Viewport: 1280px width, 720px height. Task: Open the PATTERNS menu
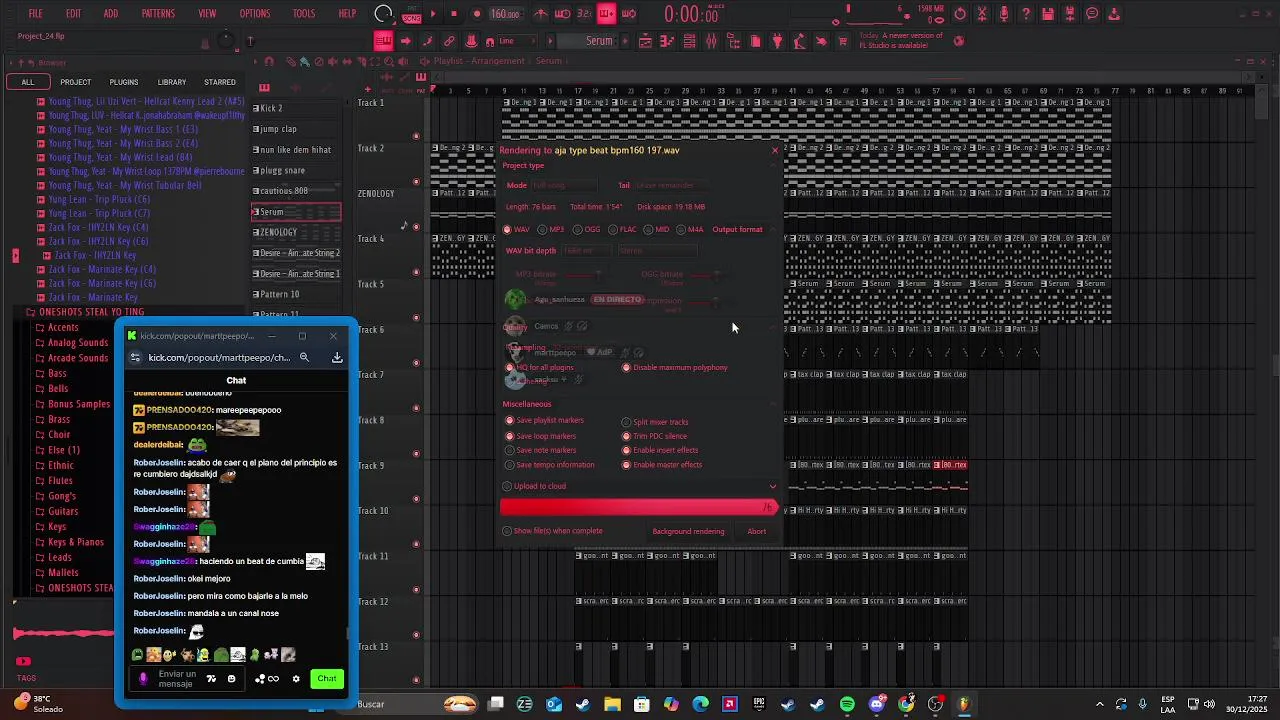coord(158,14)
